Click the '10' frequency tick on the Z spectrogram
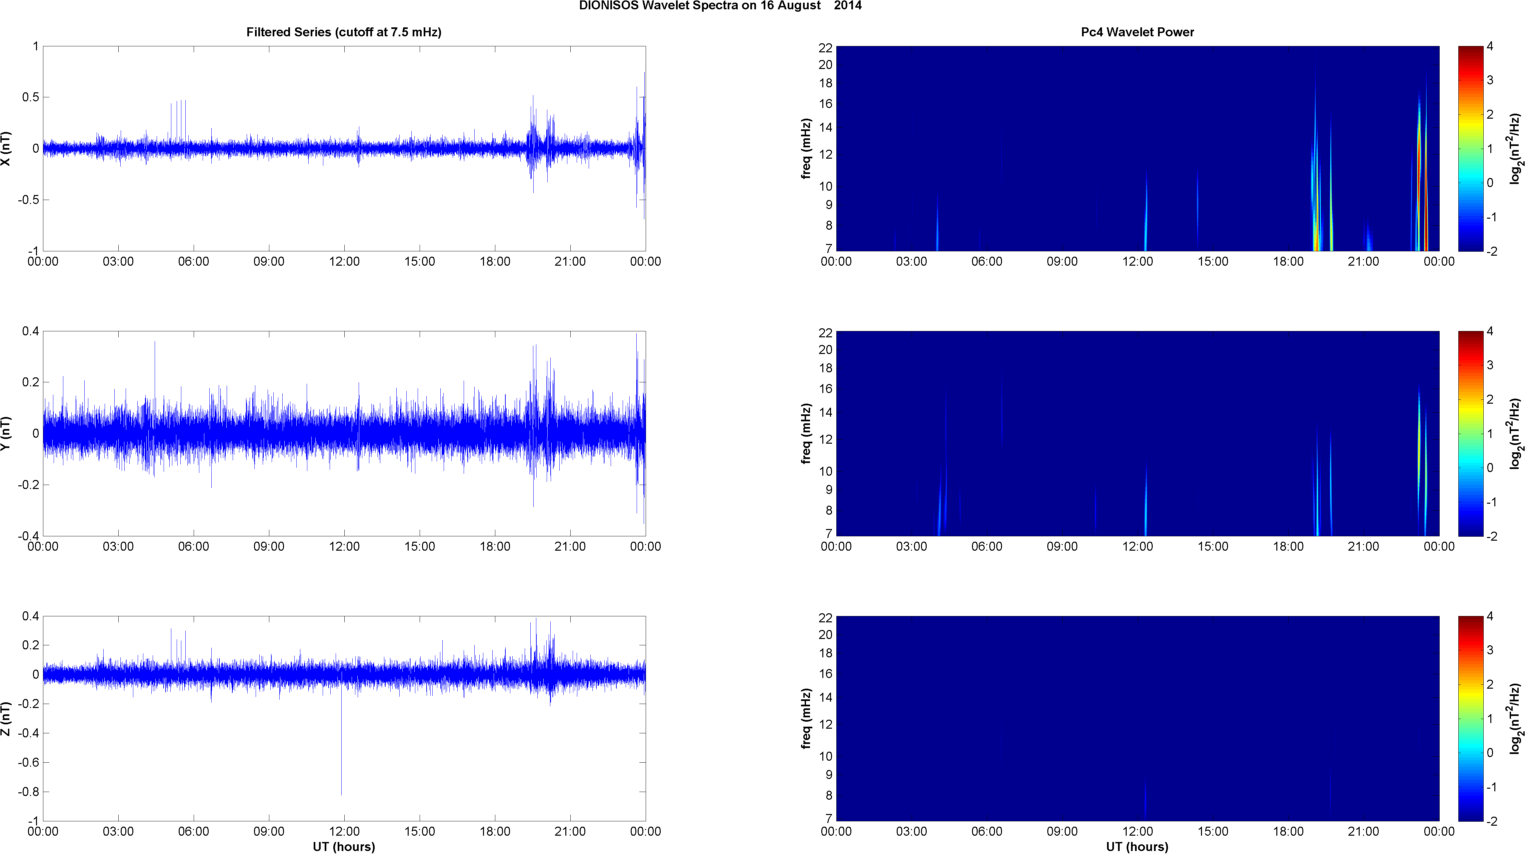The height and width of the screenshot is (854, 1525). click(826, 757)
